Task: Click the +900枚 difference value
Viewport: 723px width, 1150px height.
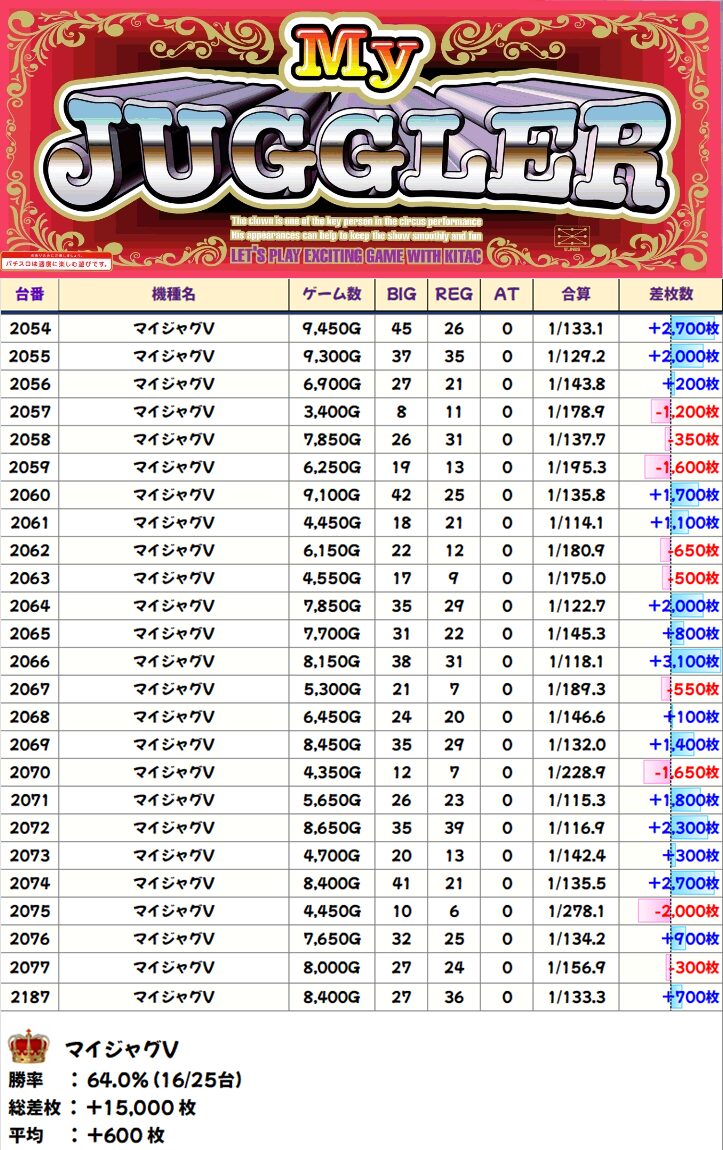Action: pos(691,940)
